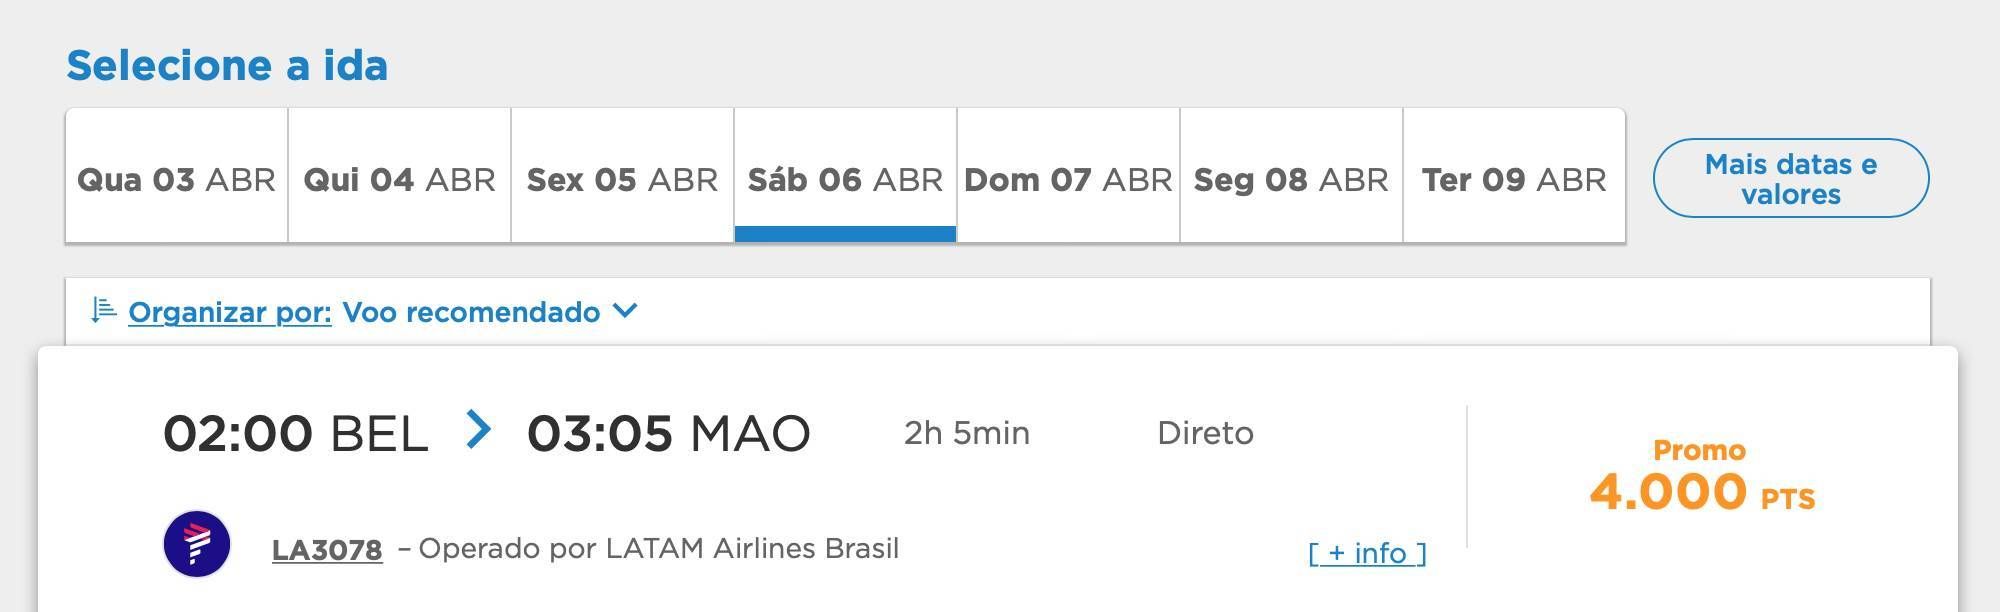Viewport: 2000px width, 612px height.
Task: Switch to Dom 07 ABR date tab
Action: [x=1069, y=176]
